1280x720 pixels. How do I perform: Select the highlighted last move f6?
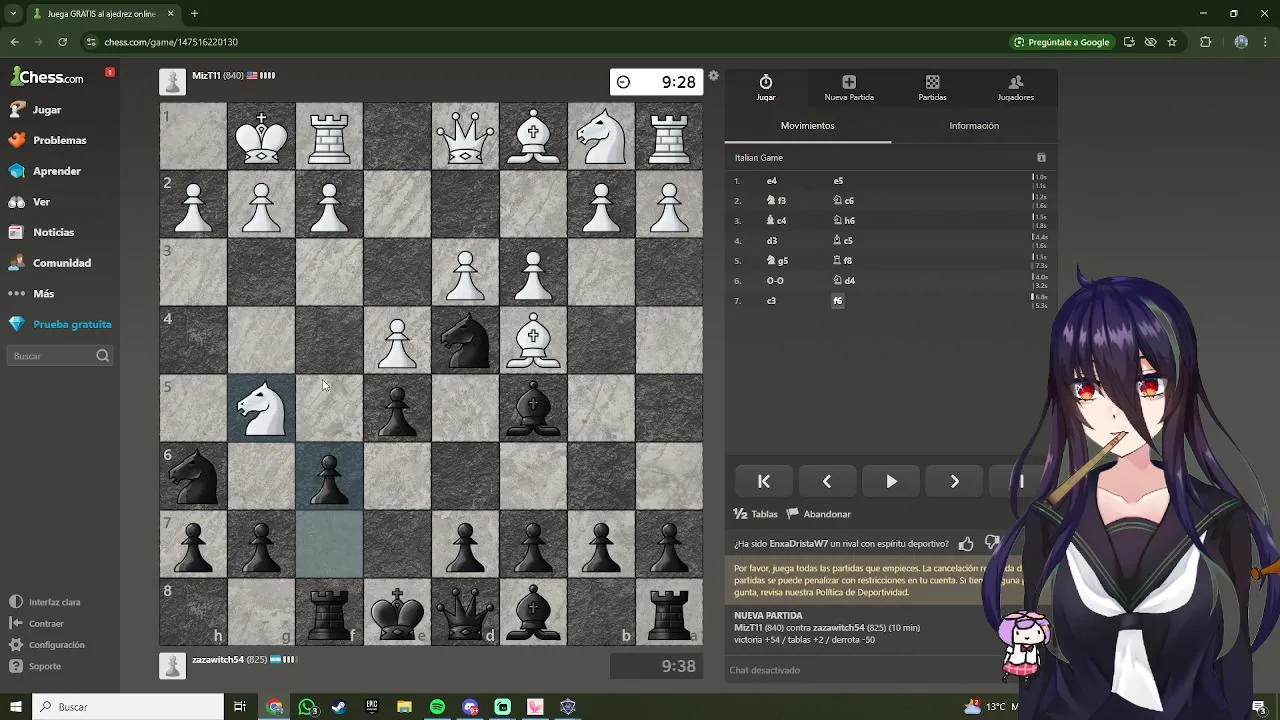click(838, 301)
